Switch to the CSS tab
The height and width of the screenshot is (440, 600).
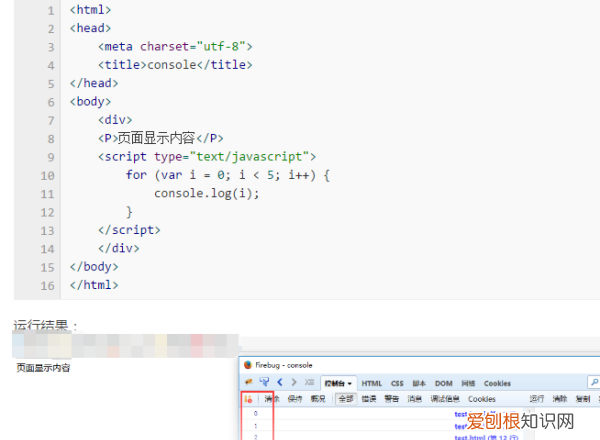point(397,383)
